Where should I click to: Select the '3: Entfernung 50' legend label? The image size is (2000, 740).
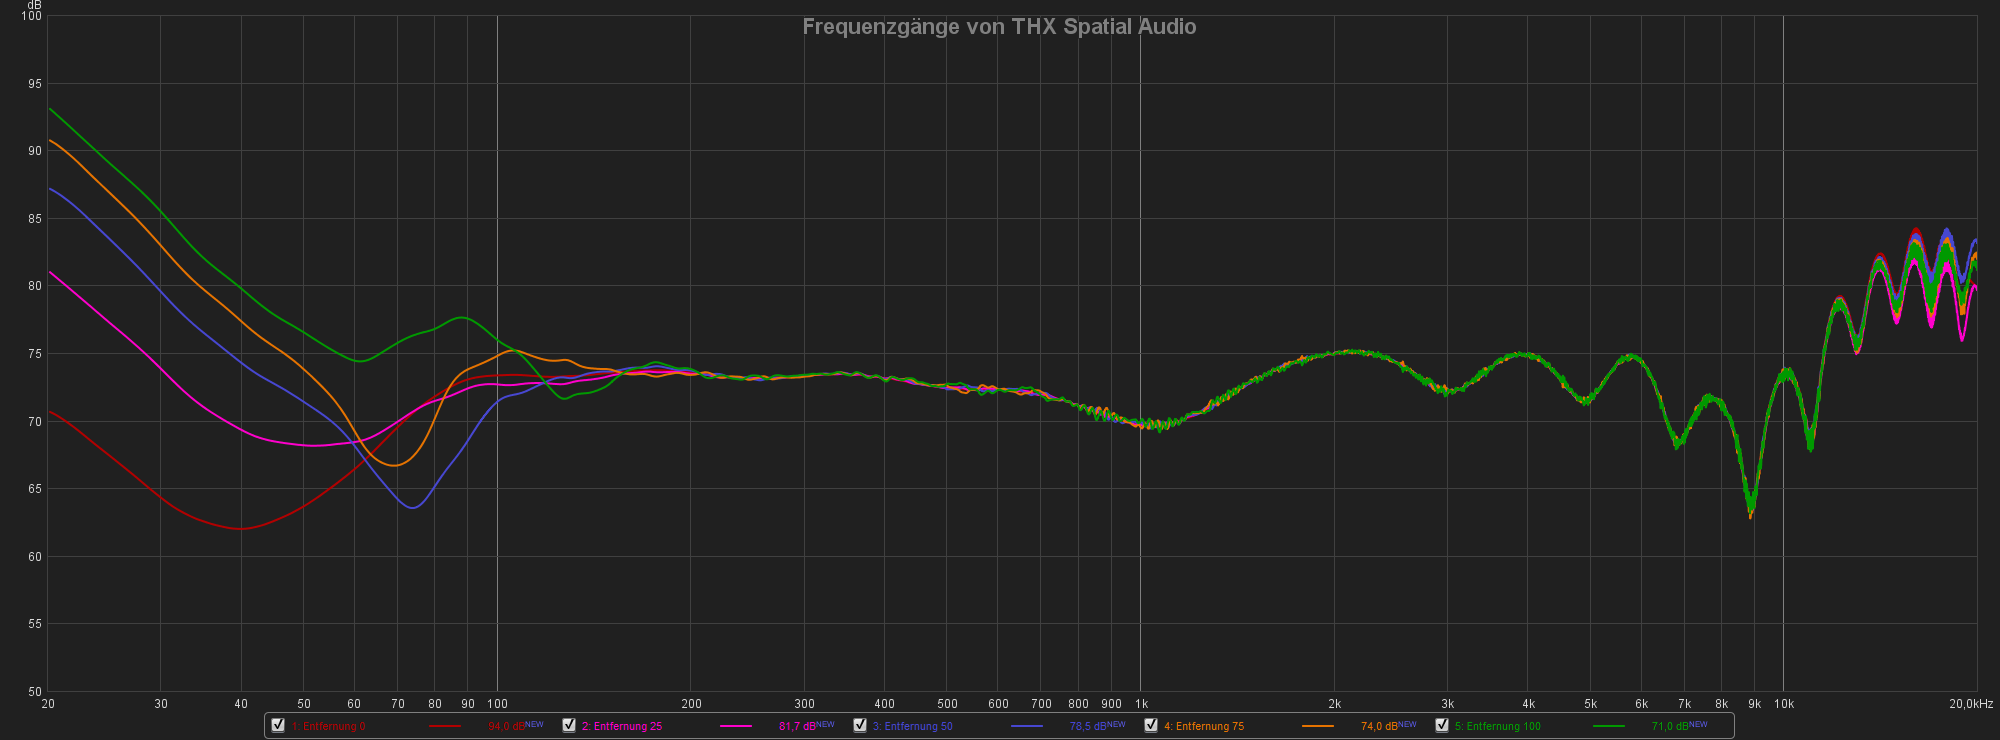pos(913,726)
